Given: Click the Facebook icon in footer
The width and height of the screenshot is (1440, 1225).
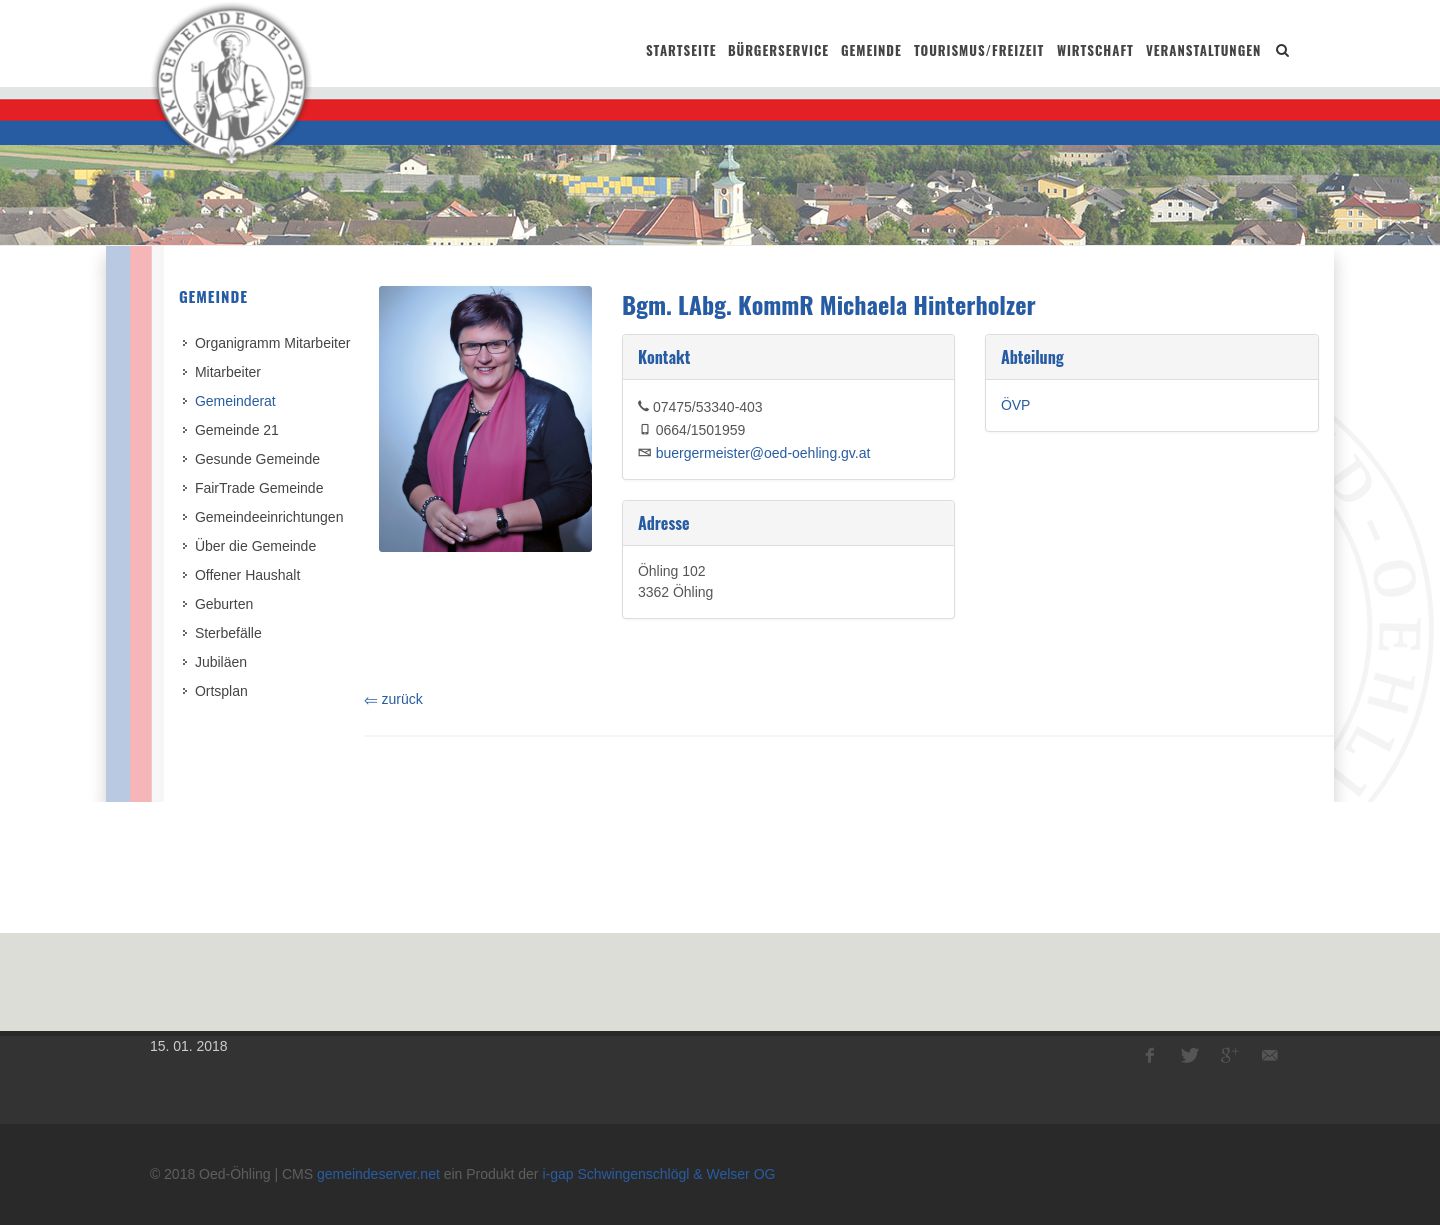Looking at the screenshot, I should tap(1150, 1055).
